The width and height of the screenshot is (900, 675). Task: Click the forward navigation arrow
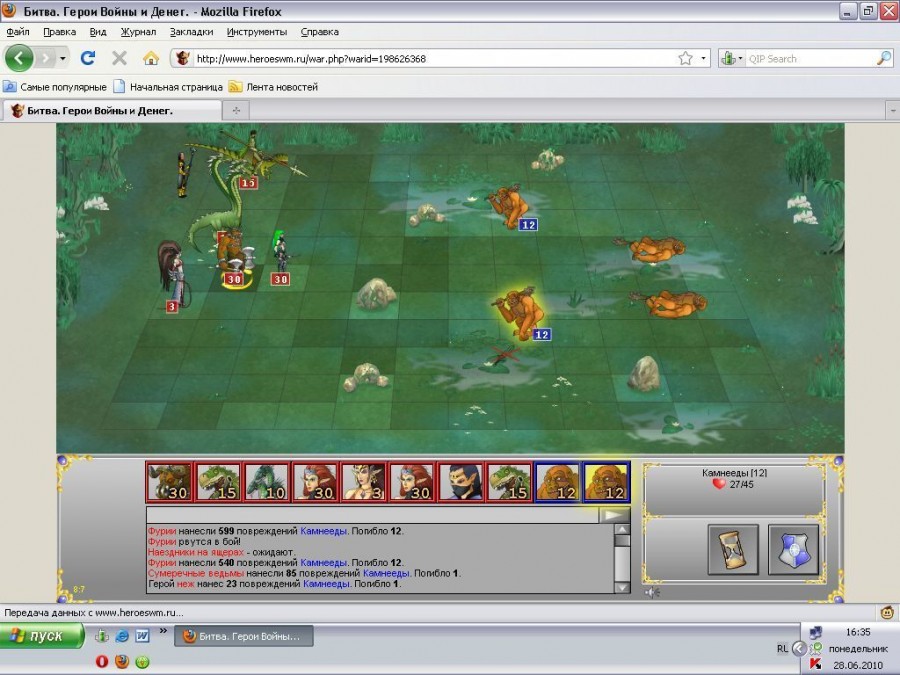coord(46,58)
